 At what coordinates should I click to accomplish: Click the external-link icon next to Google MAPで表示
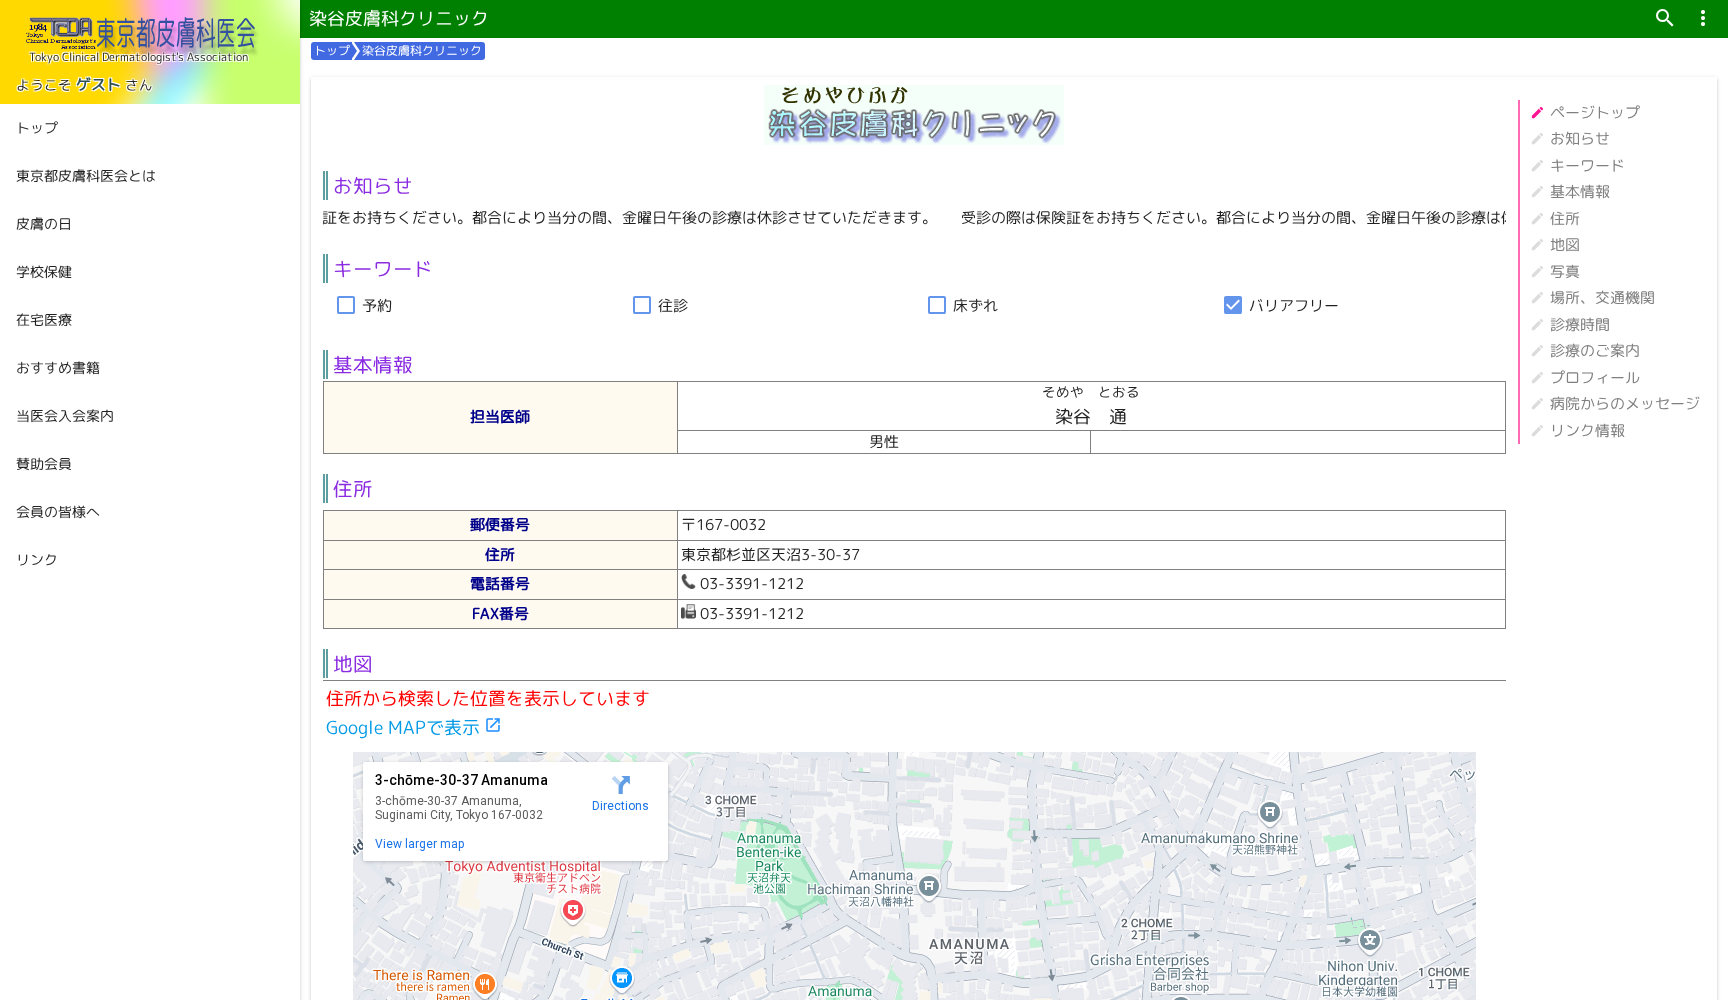tap(492, 724)
